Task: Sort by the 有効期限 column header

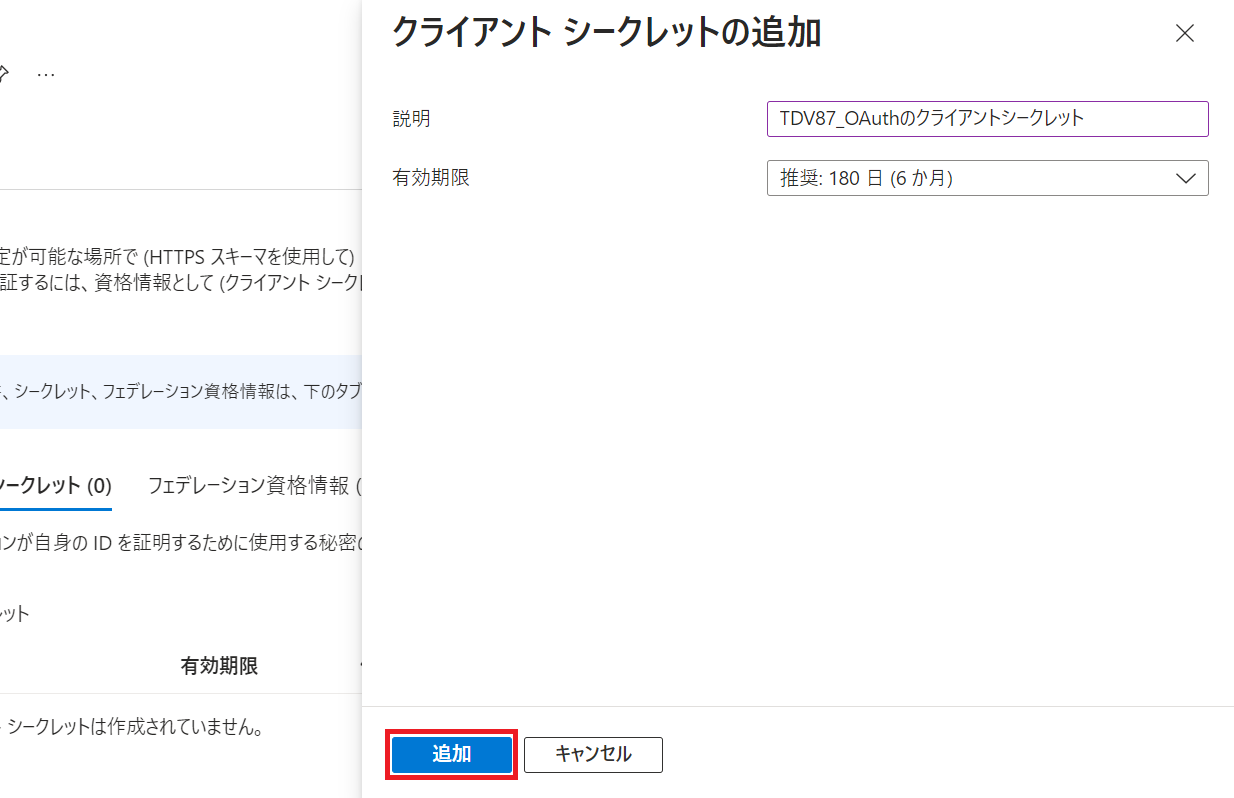Action: (x=219, y=666)
